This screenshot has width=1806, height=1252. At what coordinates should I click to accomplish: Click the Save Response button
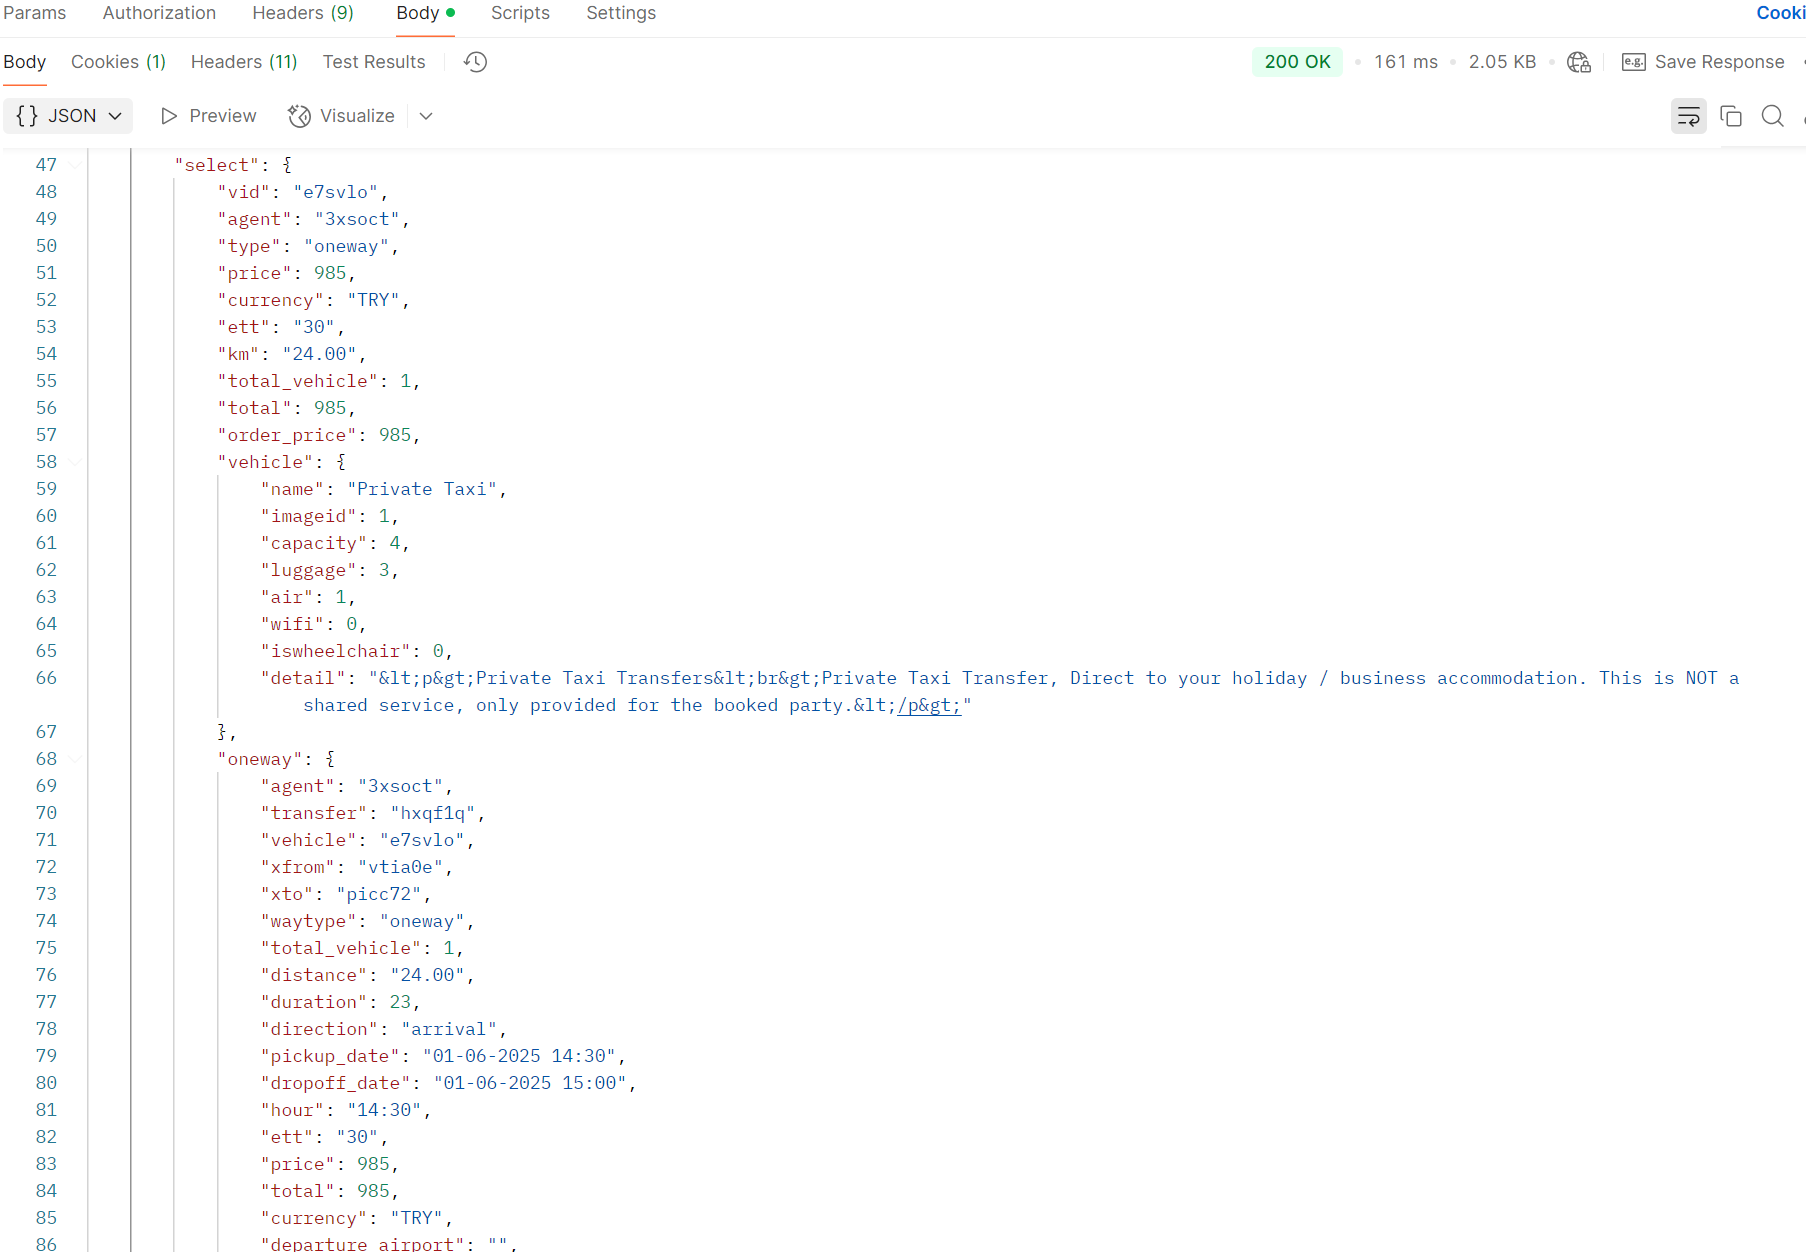point(1718,62)
